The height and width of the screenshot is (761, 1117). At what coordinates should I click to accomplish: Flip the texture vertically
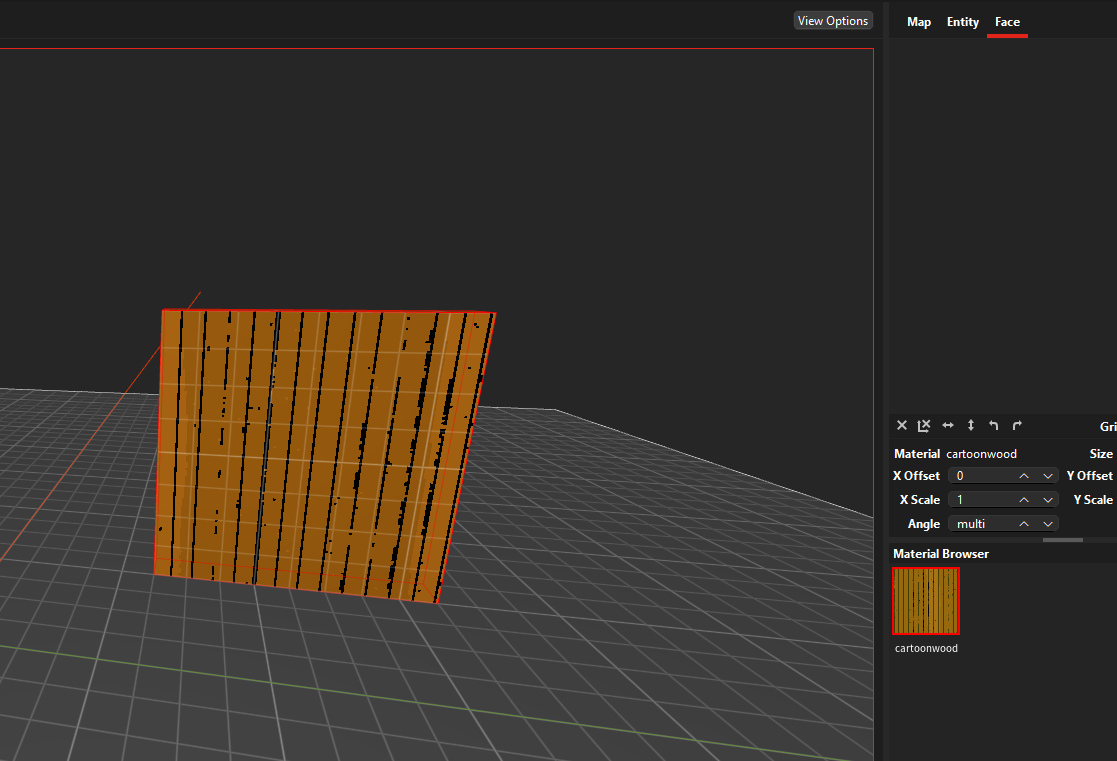[971, 426]
